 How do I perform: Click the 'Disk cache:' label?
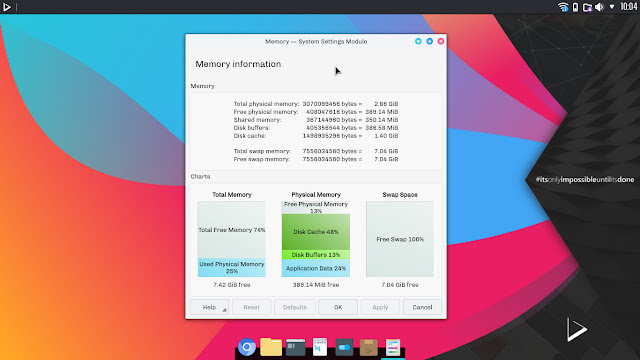[250, 136]
